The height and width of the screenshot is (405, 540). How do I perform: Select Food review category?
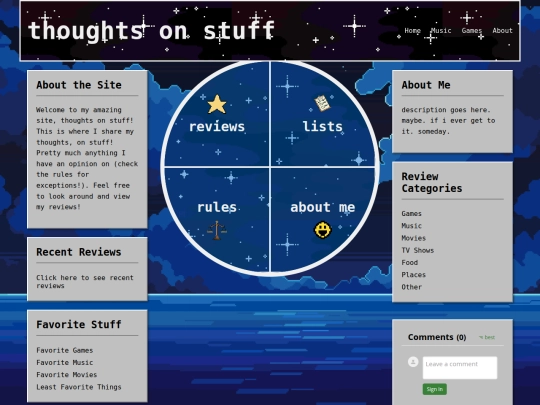pyautogui.click(x=410, y=262)
